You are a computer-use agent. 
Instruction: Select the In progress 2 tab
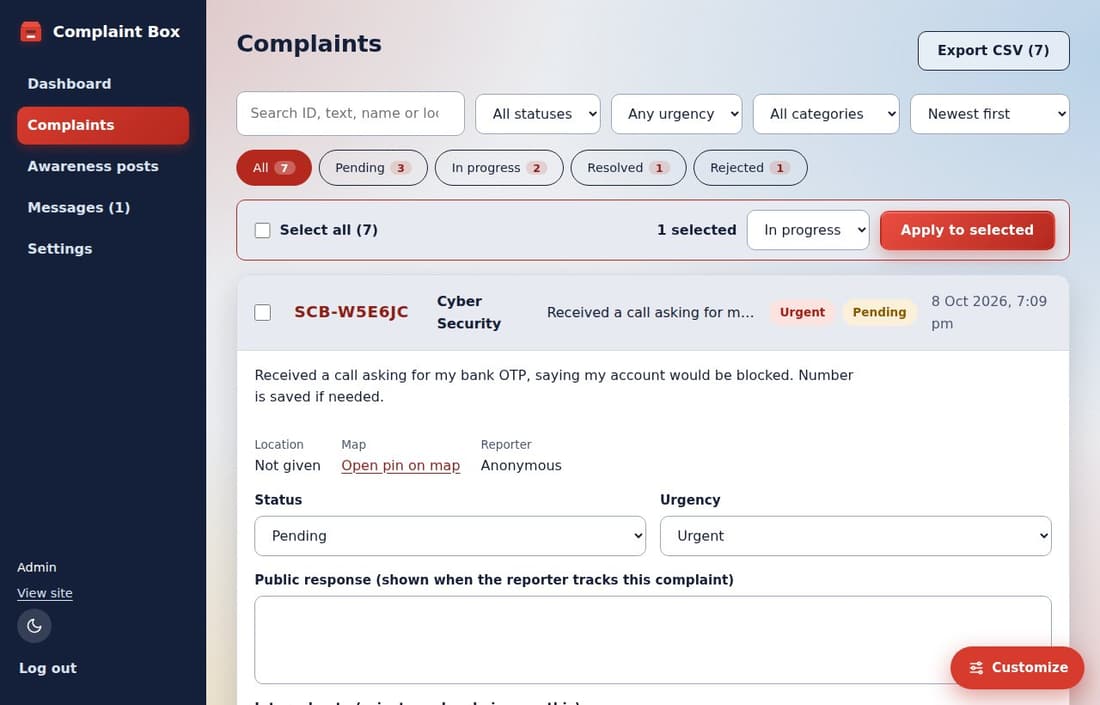(499, 168)
